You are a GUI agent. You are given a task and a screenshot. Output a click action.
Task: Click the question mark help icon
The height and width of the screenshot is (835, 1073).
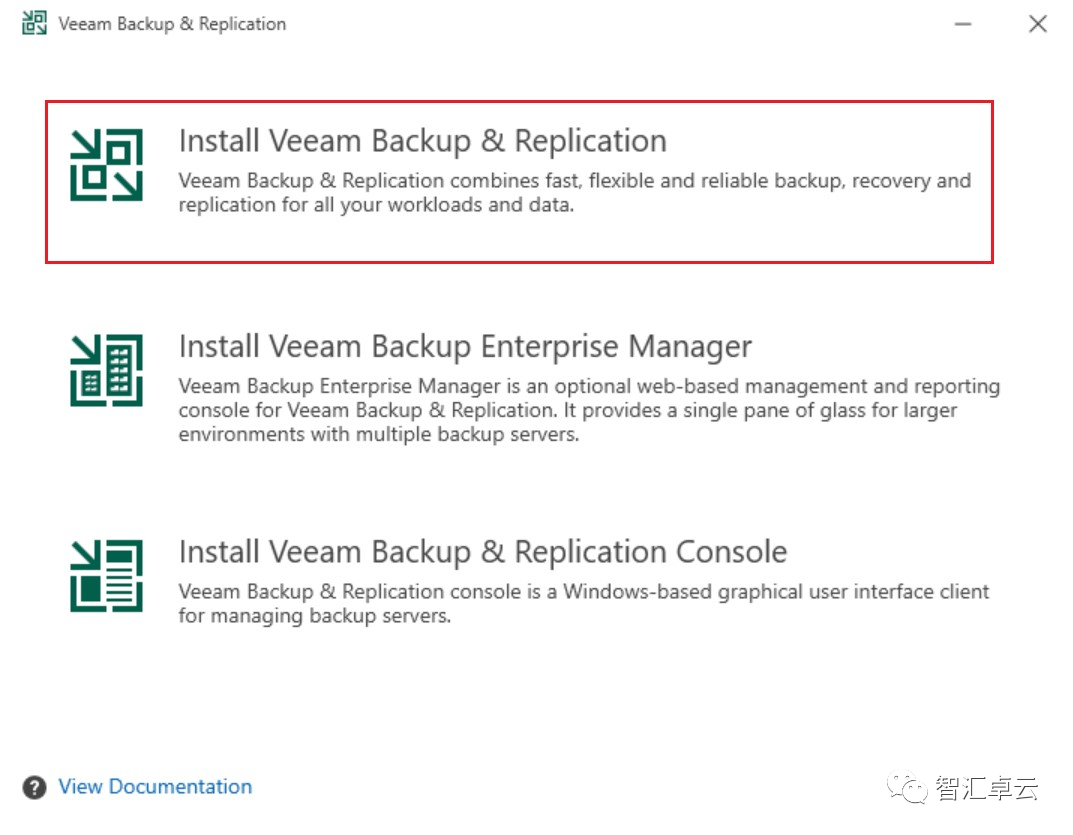[34, 787]
